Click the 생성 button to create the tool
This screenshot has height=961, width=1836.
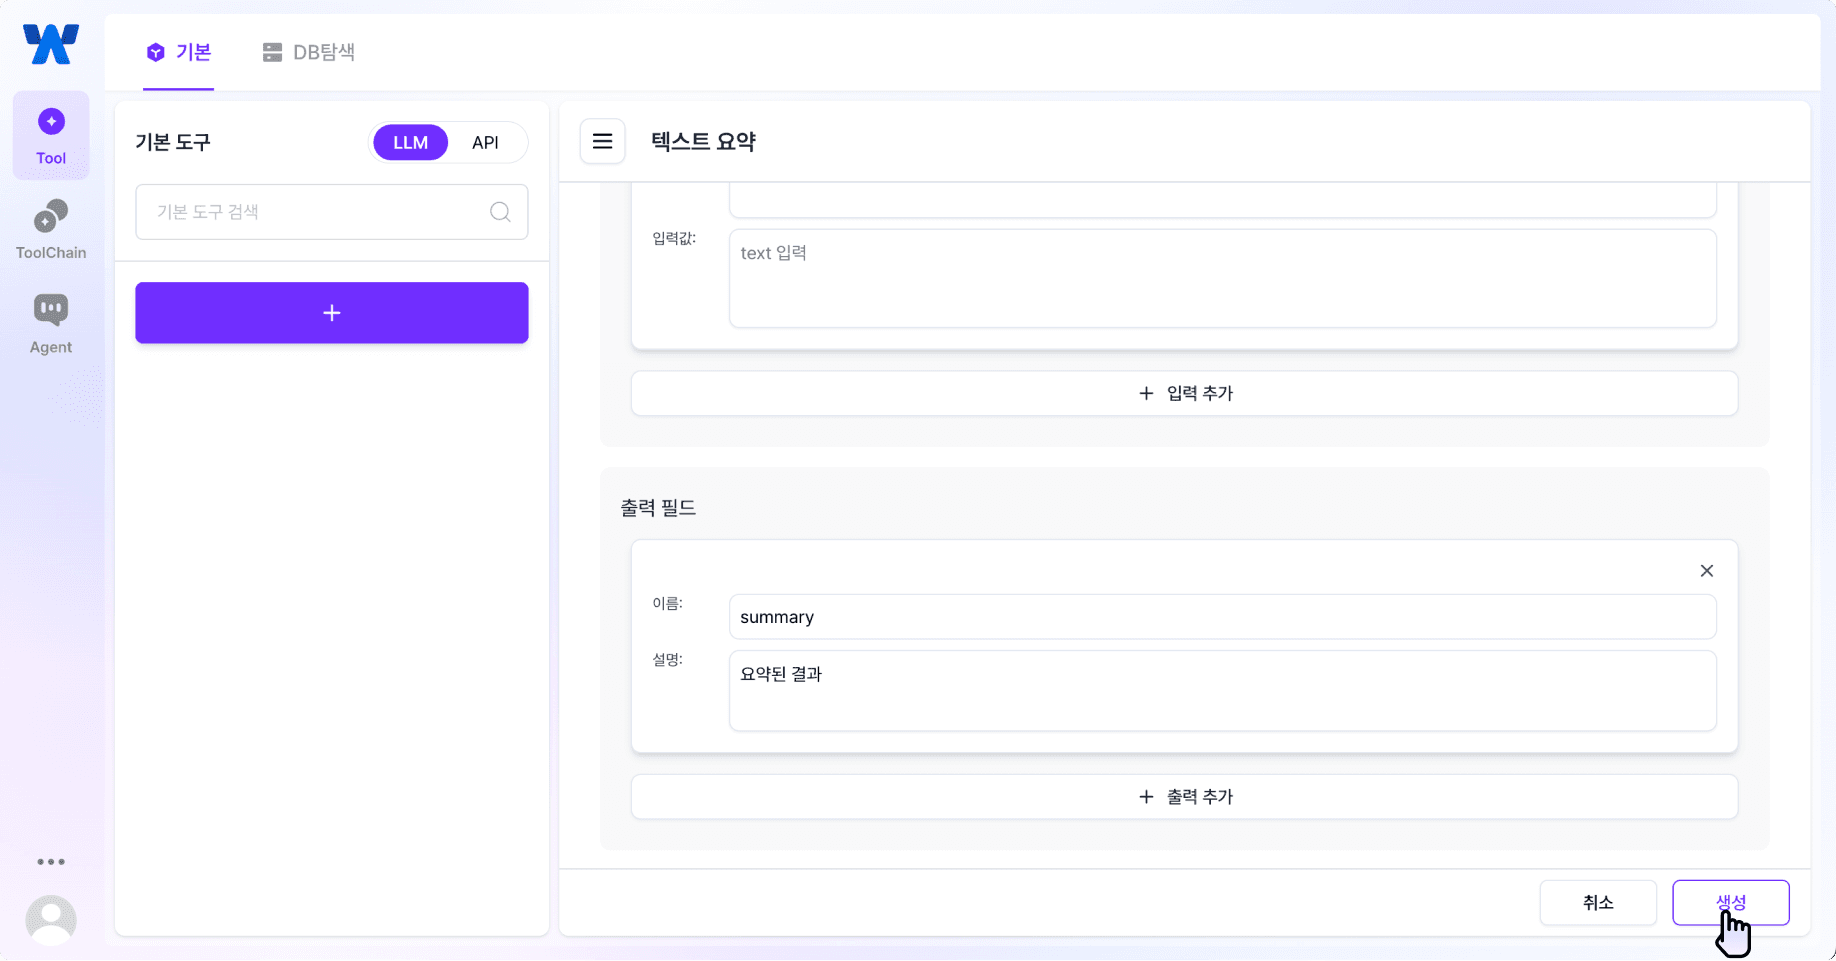coord(1731,902)
